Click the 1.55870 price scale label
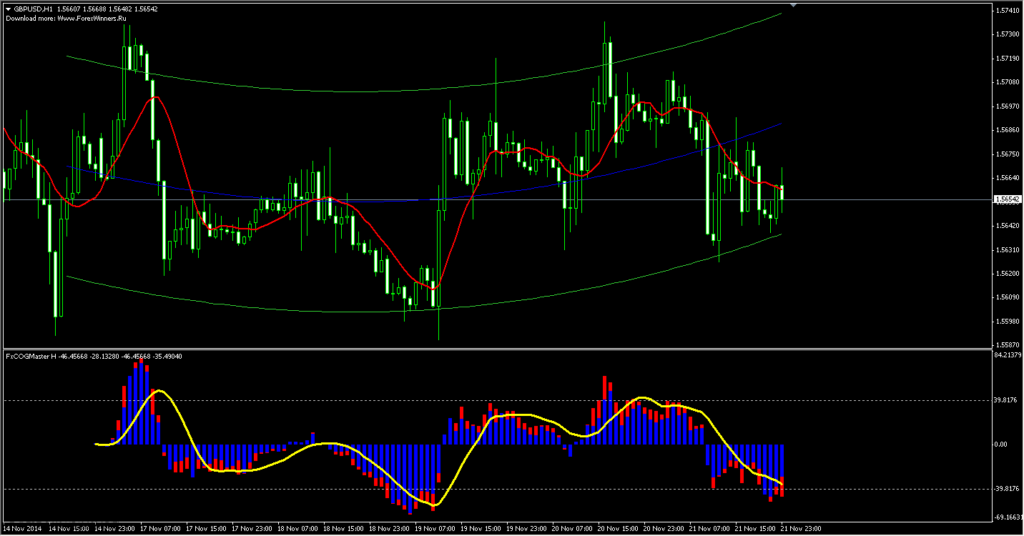This screenshot has width=1024, height=536. (x=1007, y=343)
